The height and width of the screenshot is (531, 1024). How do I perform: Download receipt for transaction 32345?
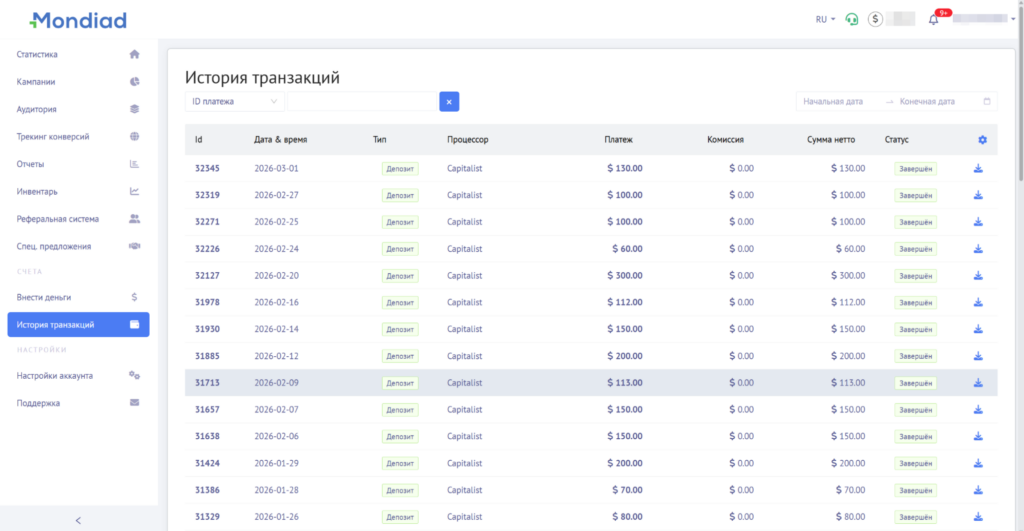978,168
